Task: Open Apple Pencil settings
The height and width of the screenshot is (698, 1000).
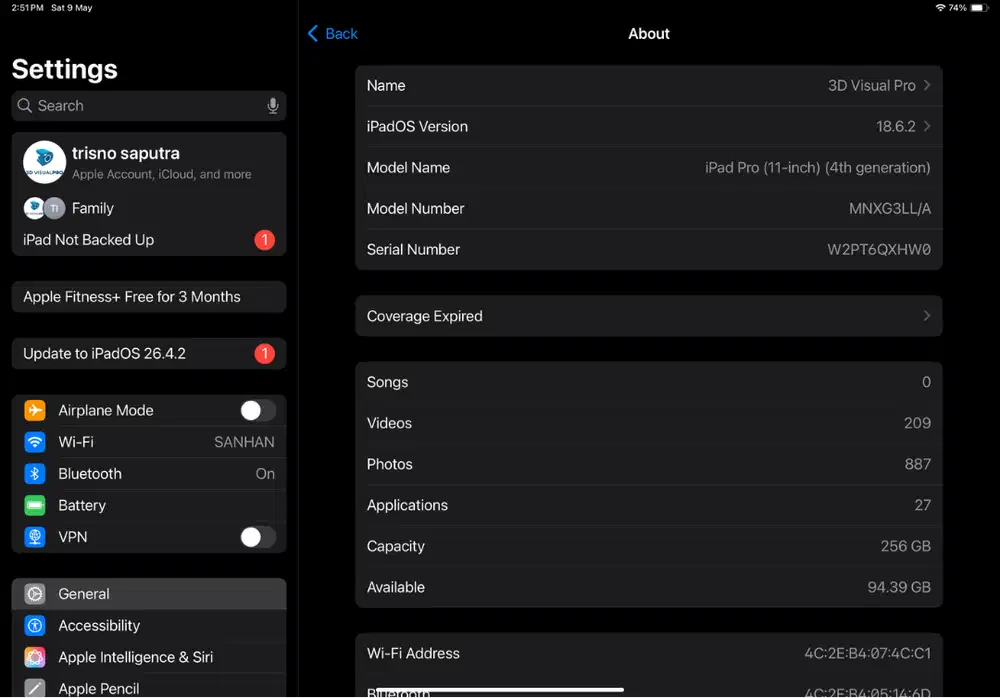Action: [149, 686]
